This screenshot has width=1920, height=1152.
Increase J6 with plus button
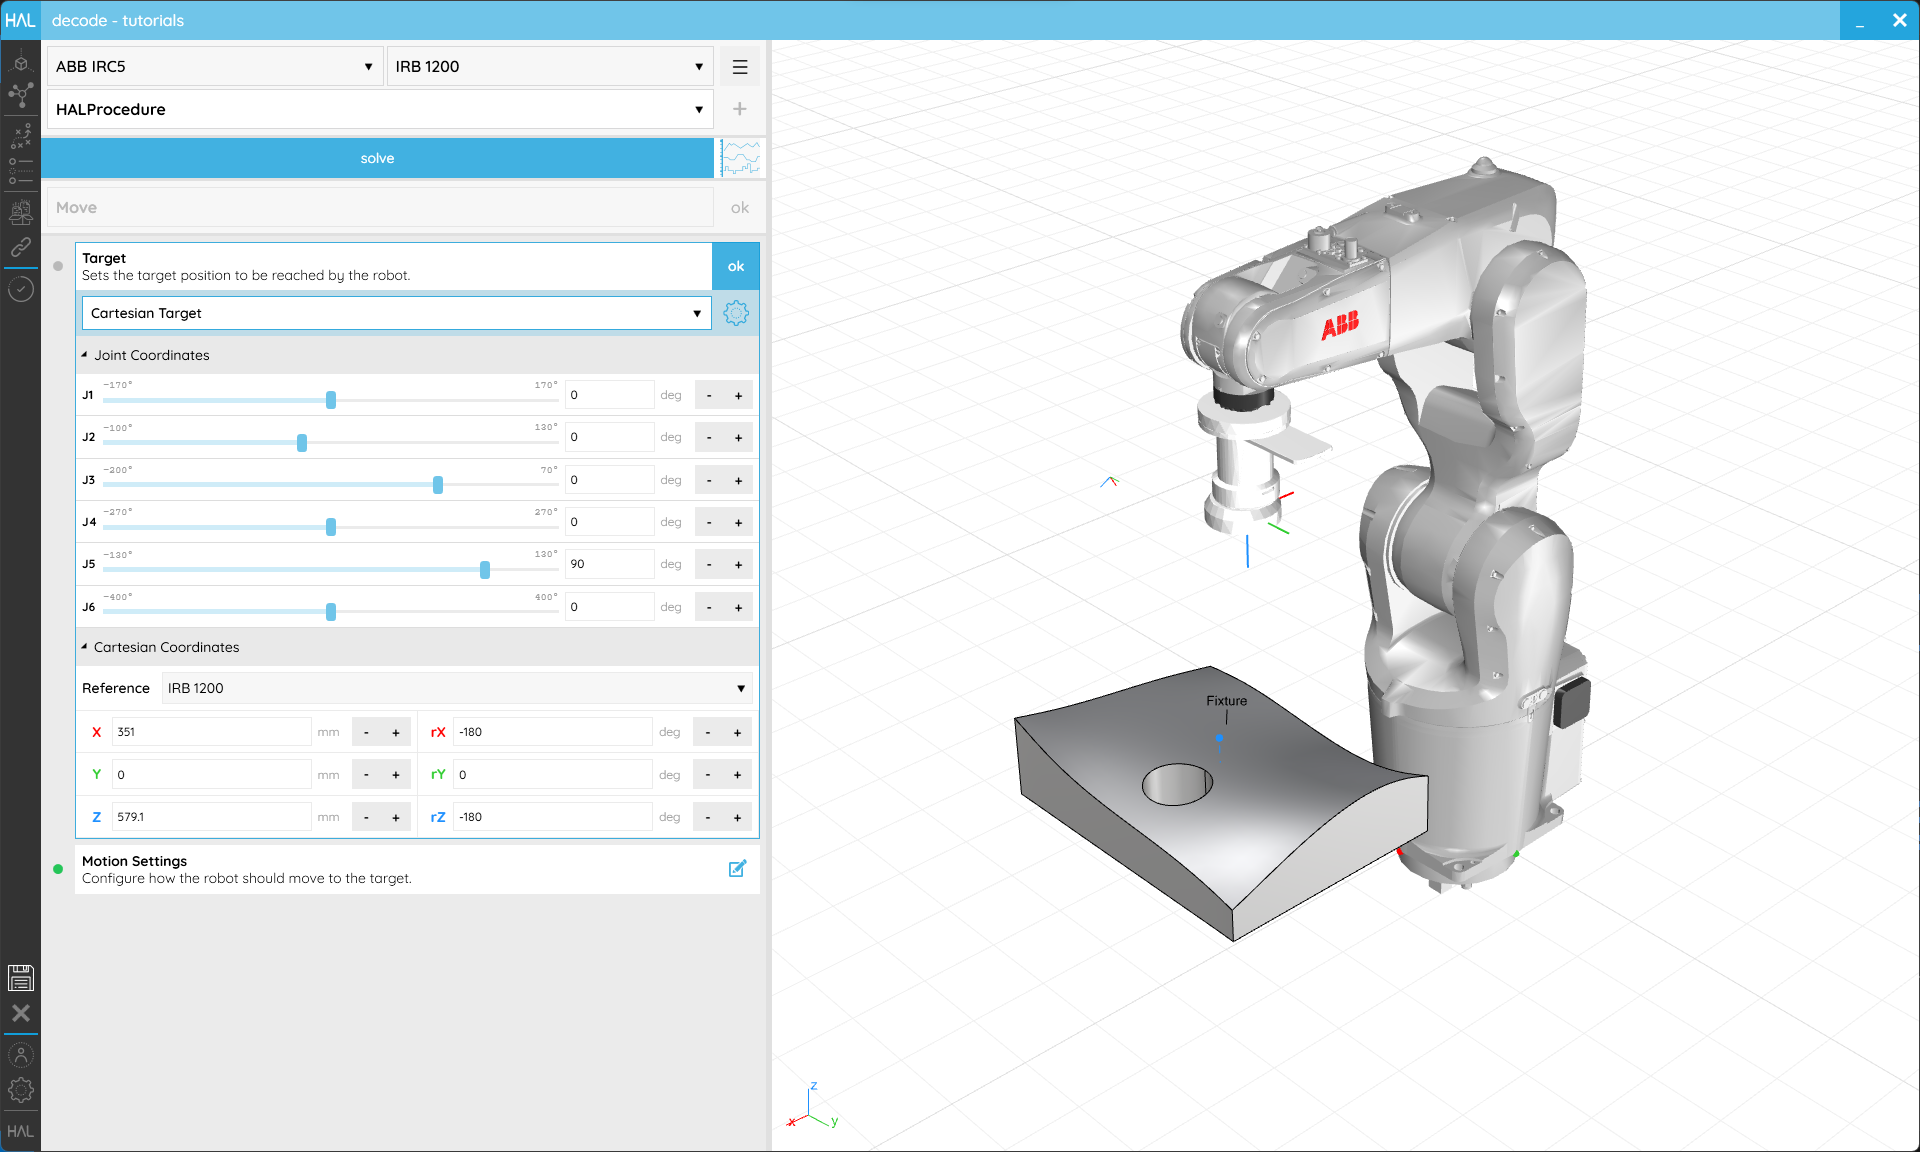739,608
